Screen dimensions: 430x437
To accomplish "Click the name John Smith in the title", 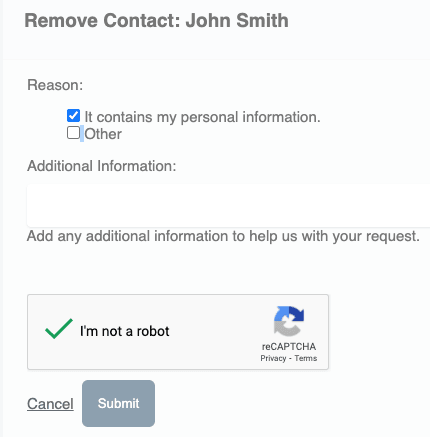I will coord(237,20).
